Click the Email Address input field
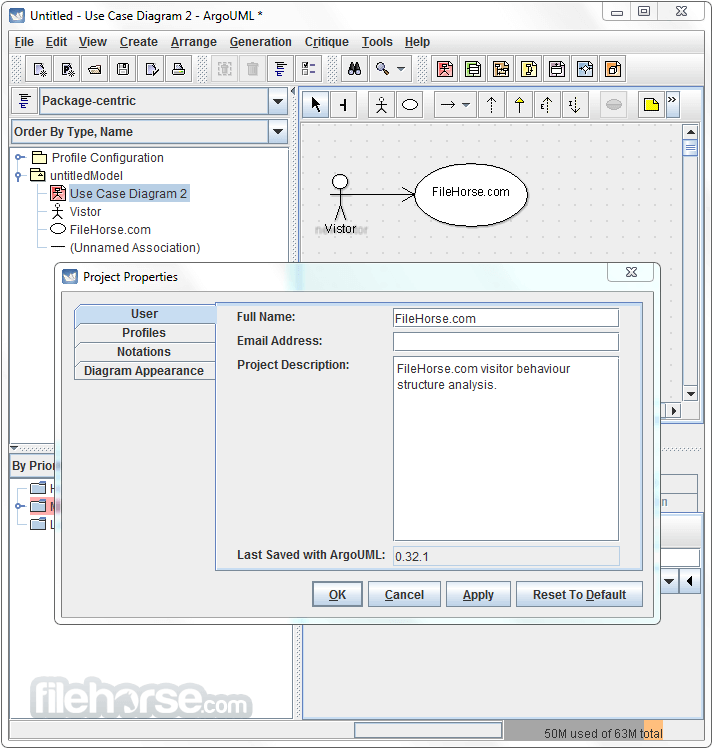The image size is (713, 749). tap(506, 342)
